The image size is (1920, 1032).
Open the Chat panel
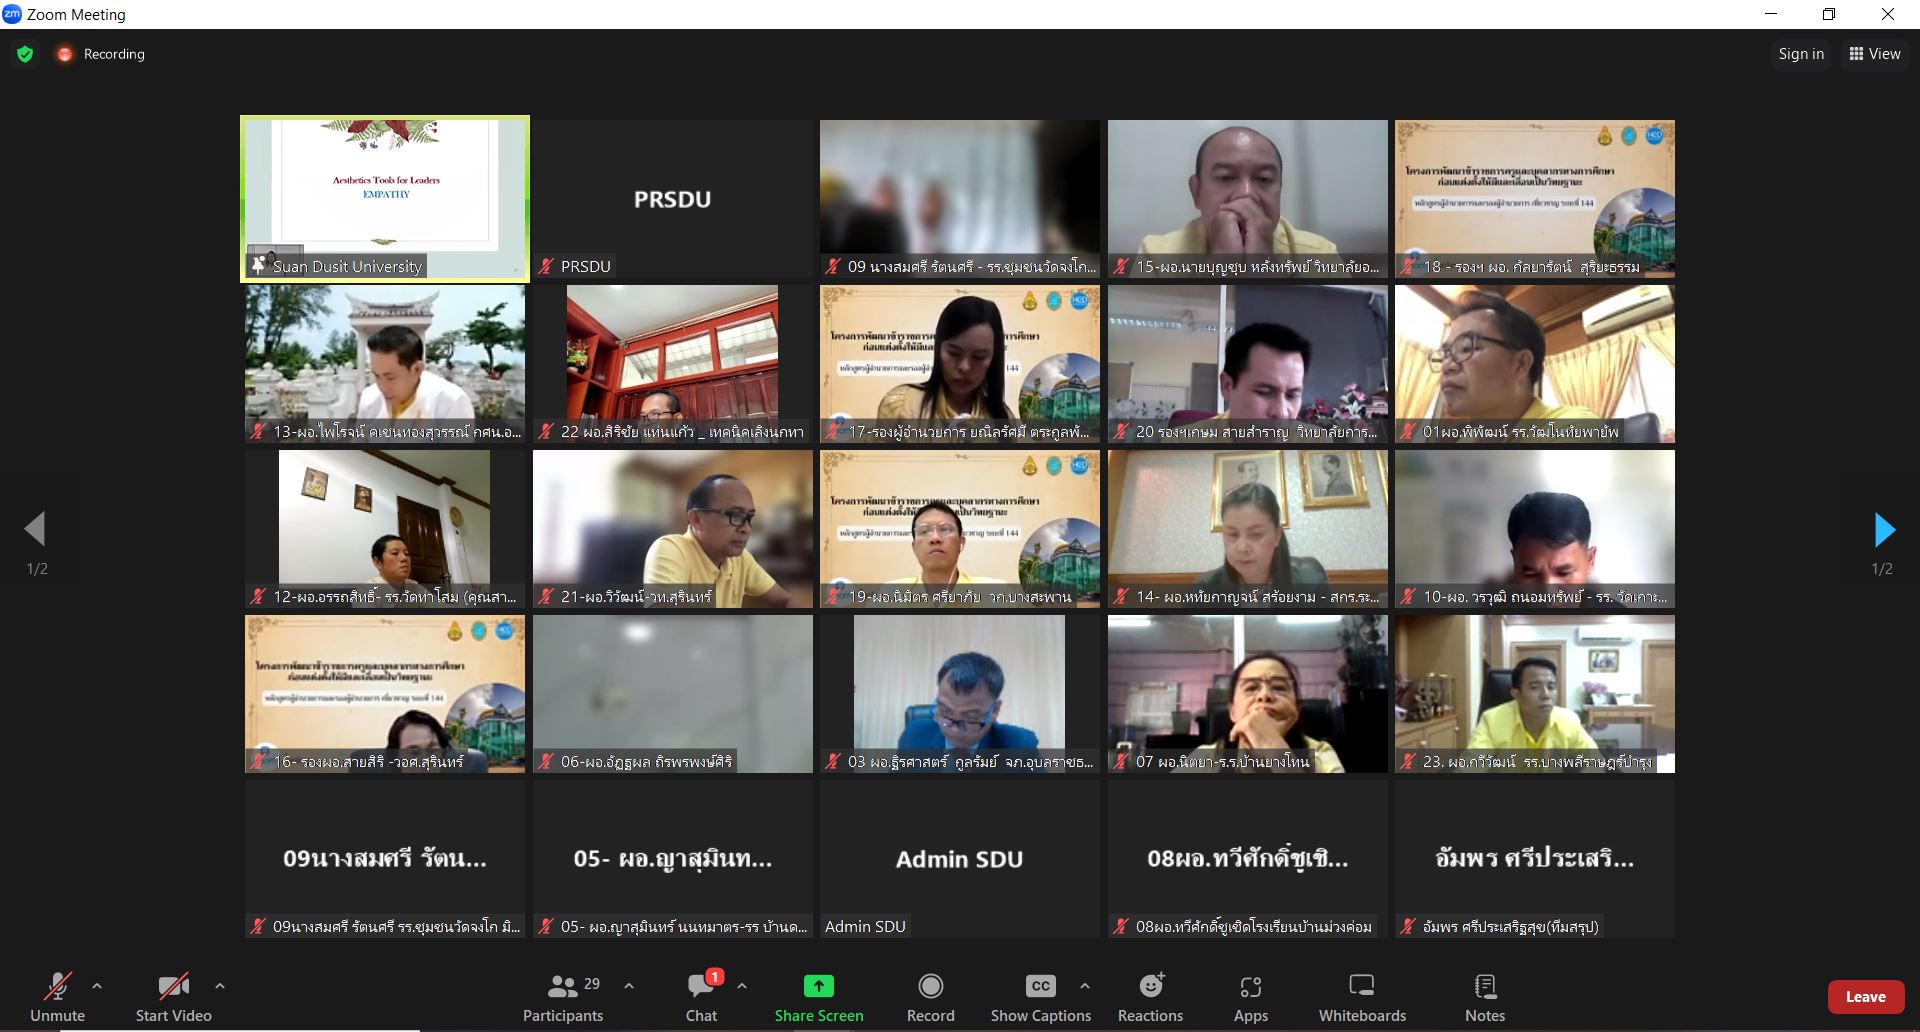701,998
